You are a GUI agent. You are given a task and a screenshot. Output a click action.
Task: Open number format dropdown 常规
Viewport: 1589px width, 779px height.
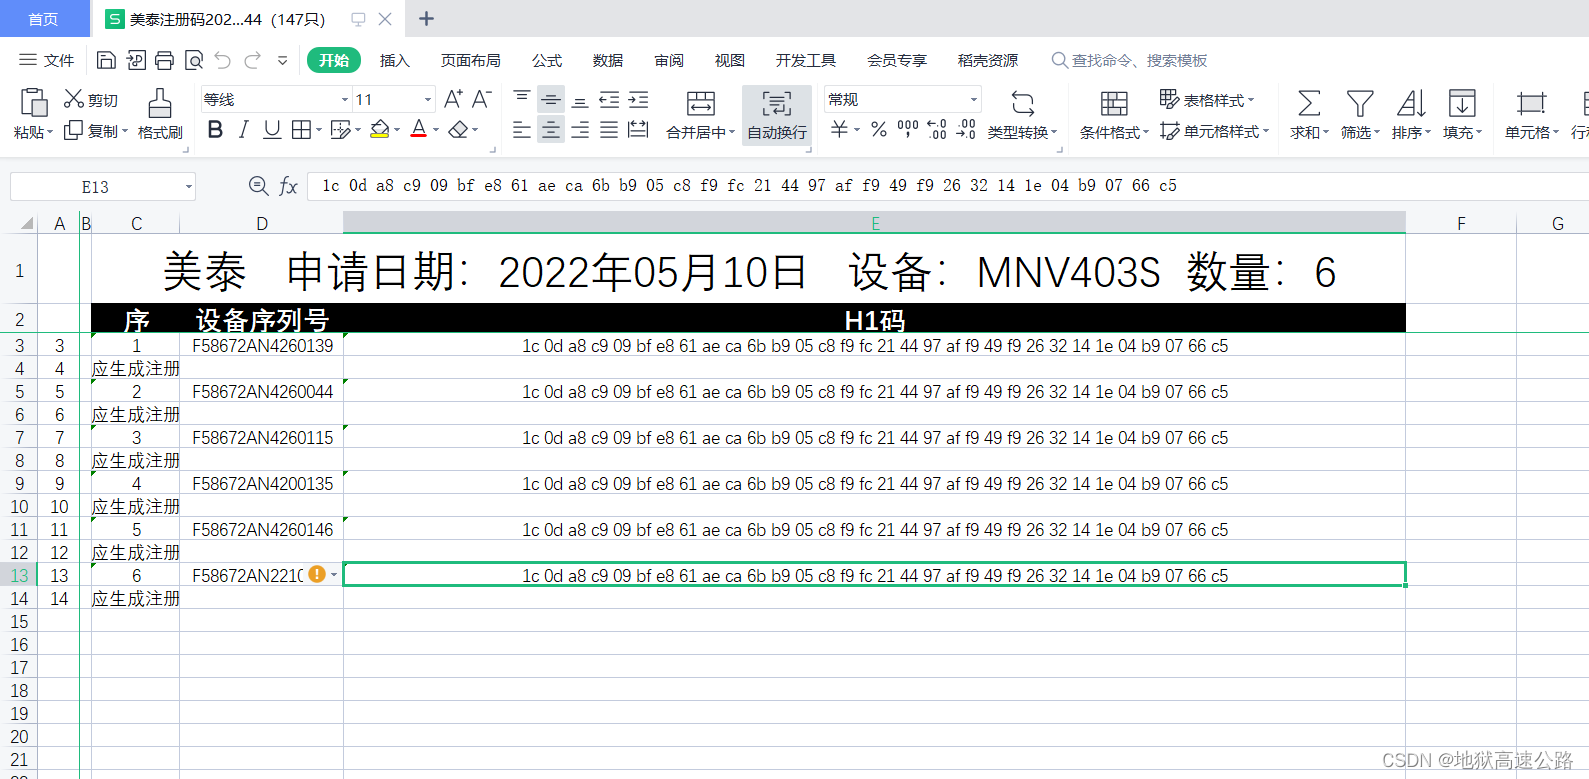[x=974, y=100]
